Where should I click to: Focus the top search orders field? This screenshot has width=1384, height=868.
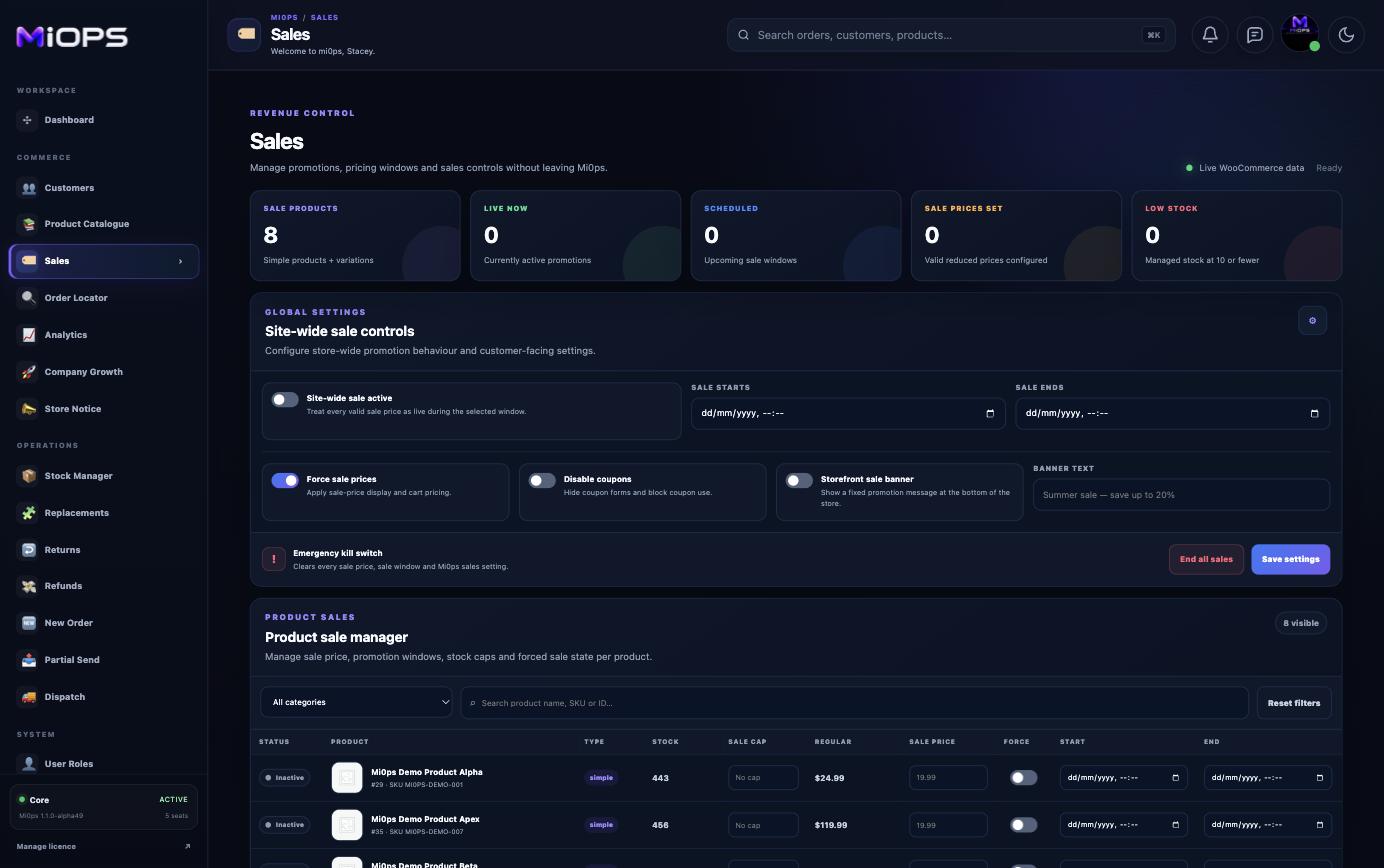point(951,35)
